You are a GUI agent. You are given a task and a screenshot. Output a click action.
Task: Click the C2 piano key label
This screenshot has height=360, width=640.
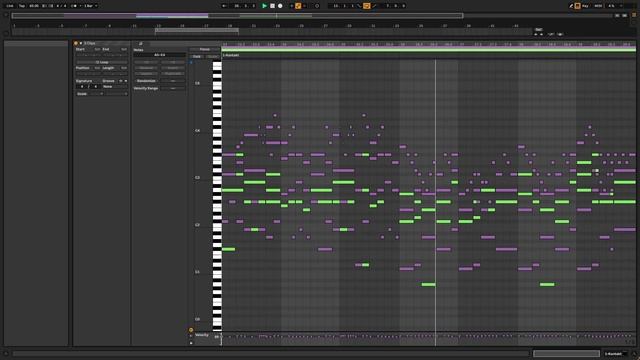198,225
